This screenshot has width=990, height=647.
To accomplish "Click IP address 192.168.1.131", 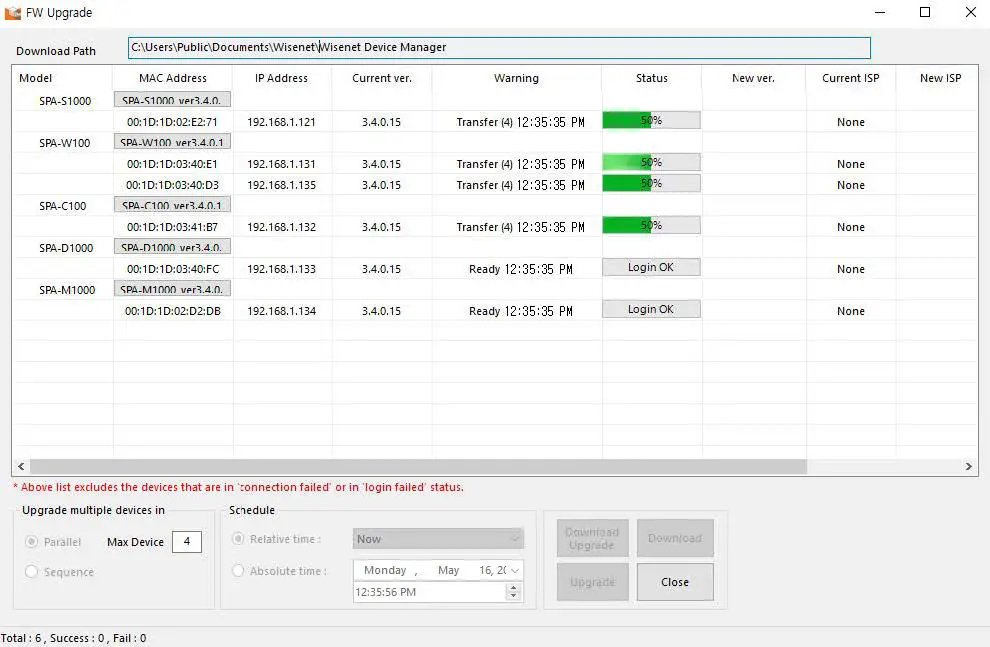I will click(x=282, y=164).
